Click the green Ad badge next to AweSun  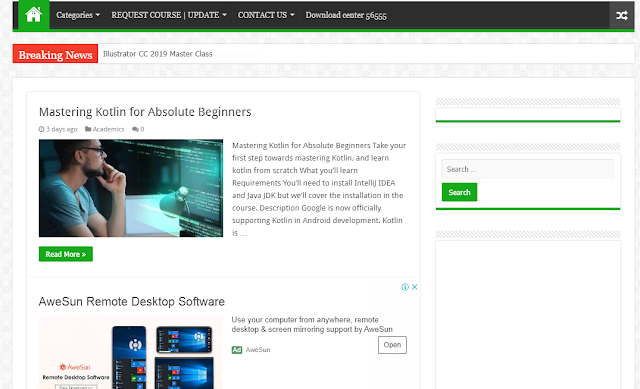[x=237, y=350]
